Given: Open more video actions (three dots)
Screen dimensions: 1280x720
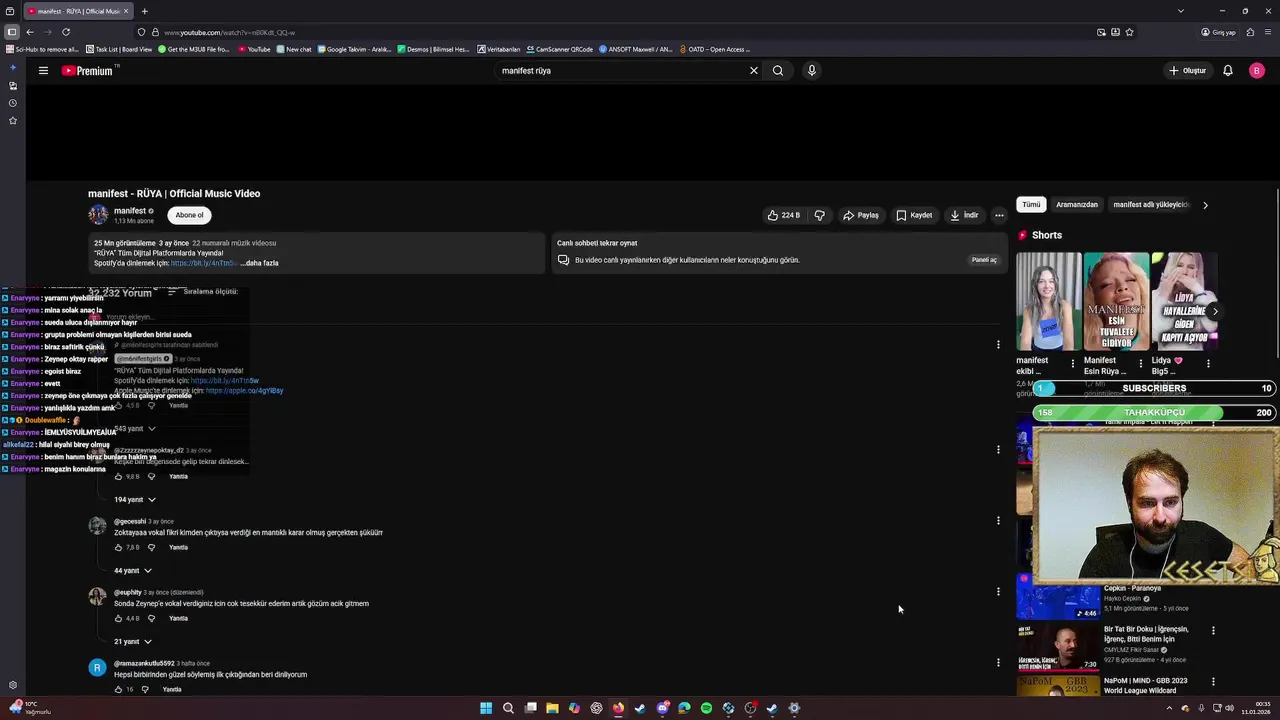Looking at the screenshot, I should [999, 215].
